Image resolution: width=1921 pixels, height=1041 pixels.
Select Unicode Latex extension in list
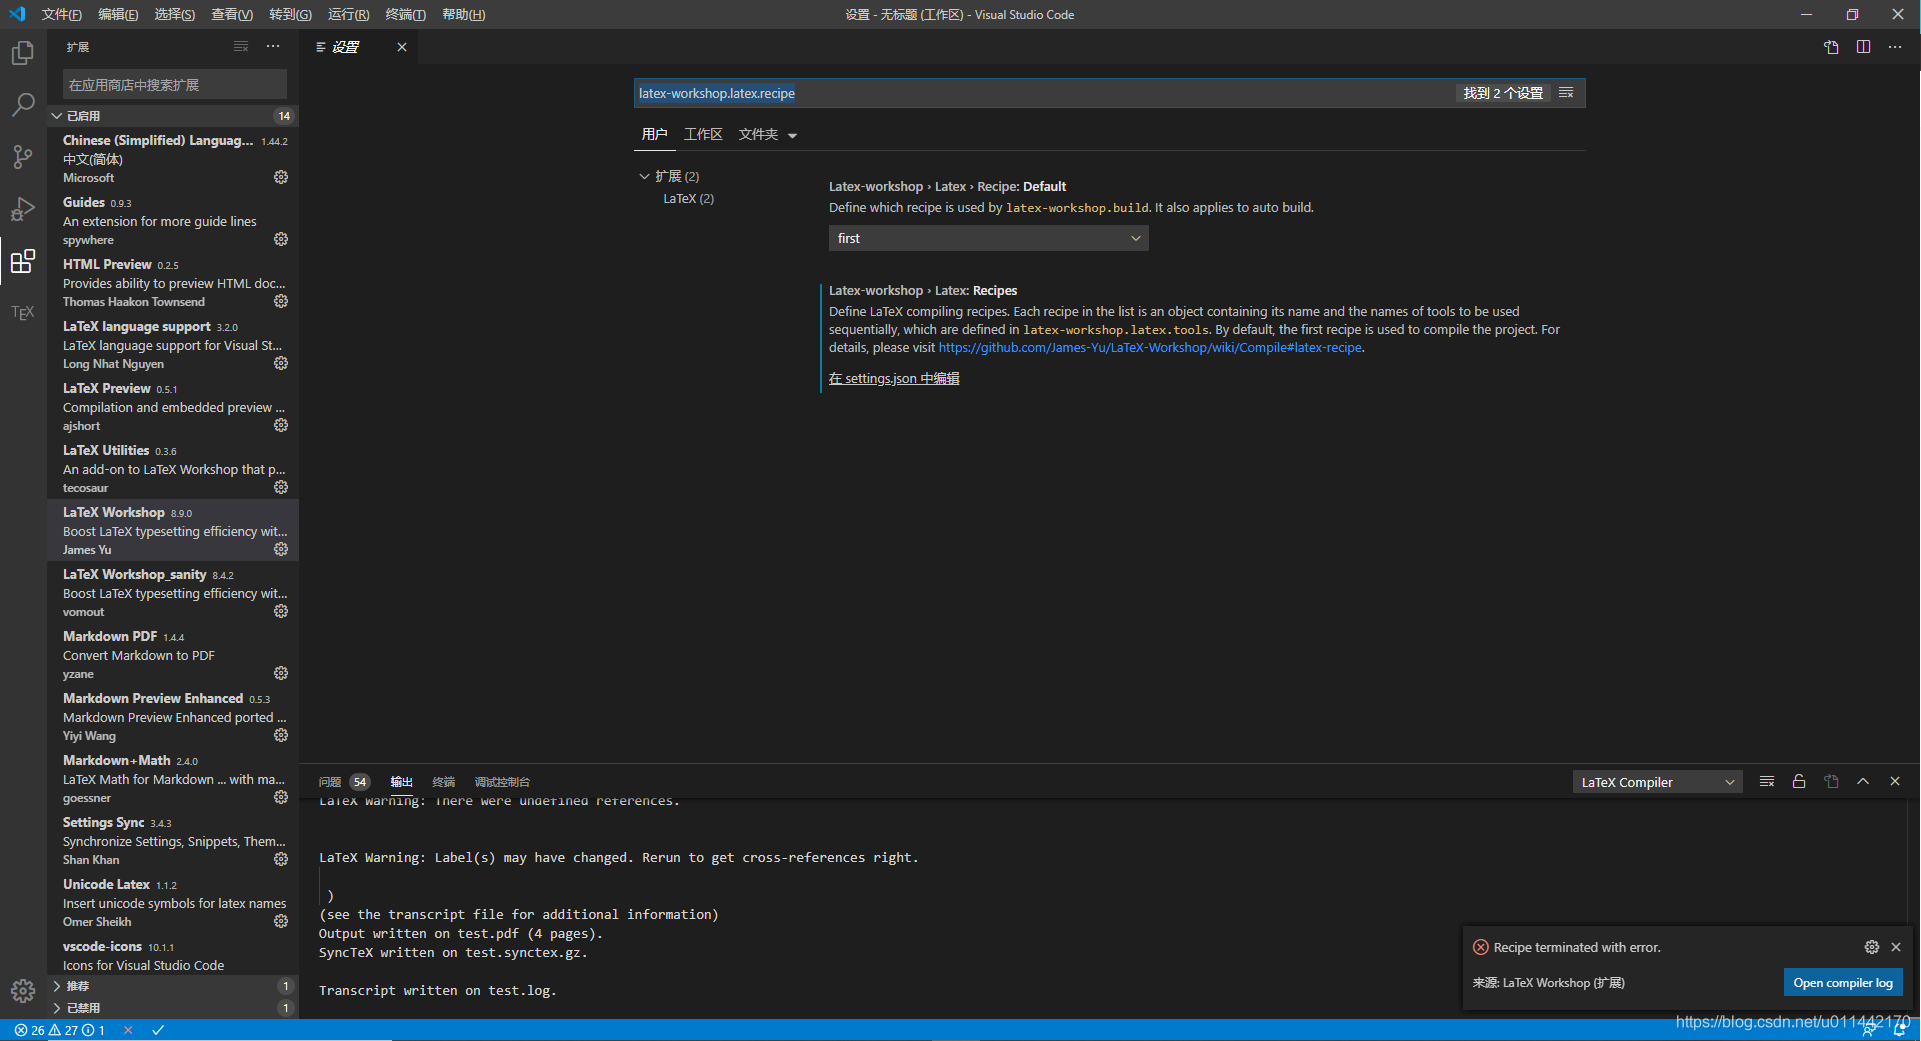click(173, 903)
